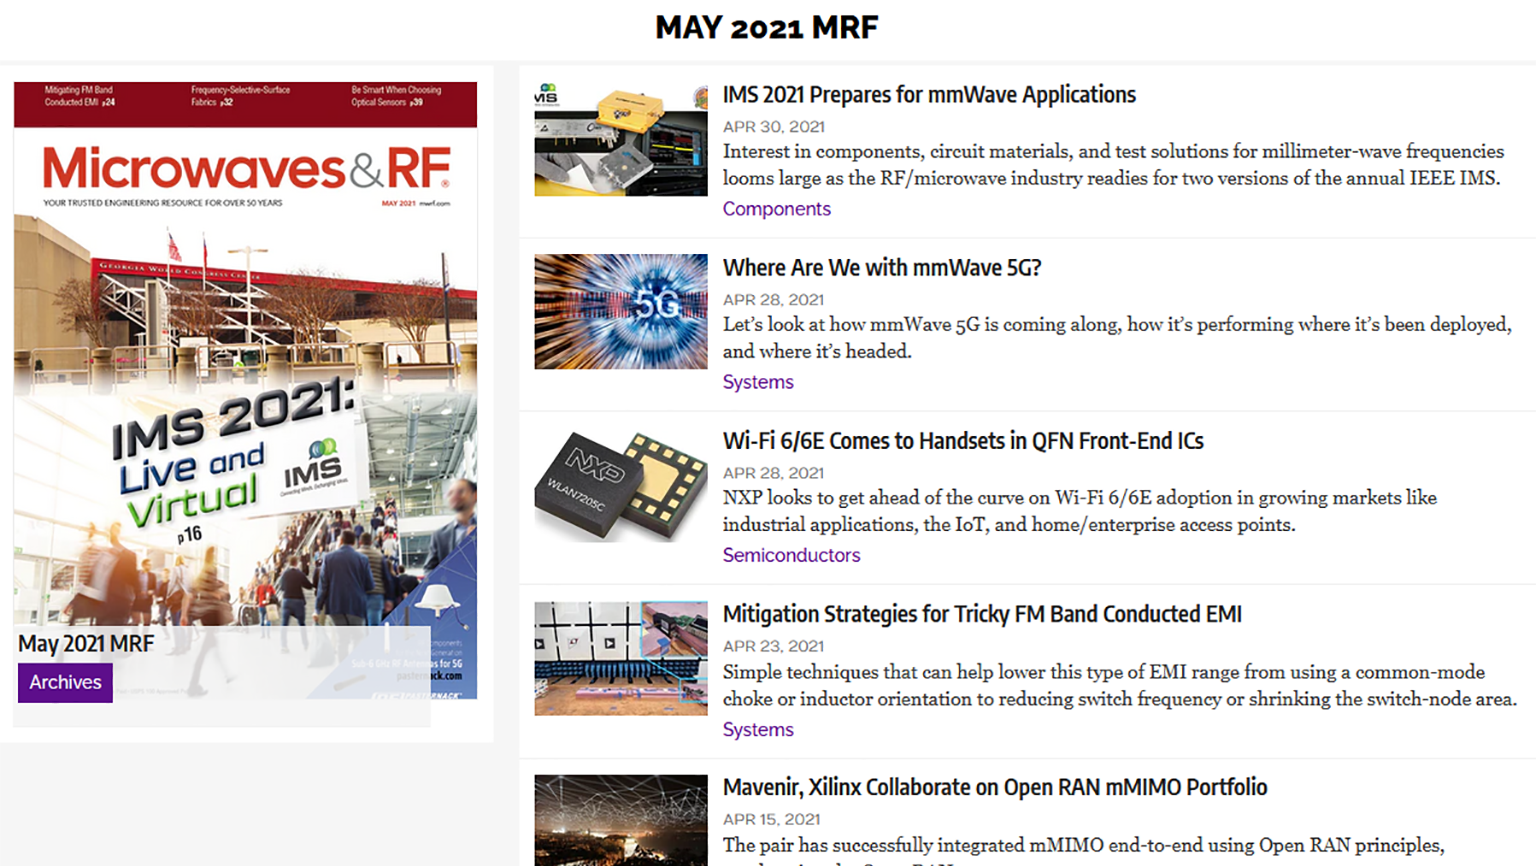The height and width of the screenshot is (866, 1536).
Task: Open 'IMS 2021 Prepares for mmWave Applications' article
Action: pos(929,95)
